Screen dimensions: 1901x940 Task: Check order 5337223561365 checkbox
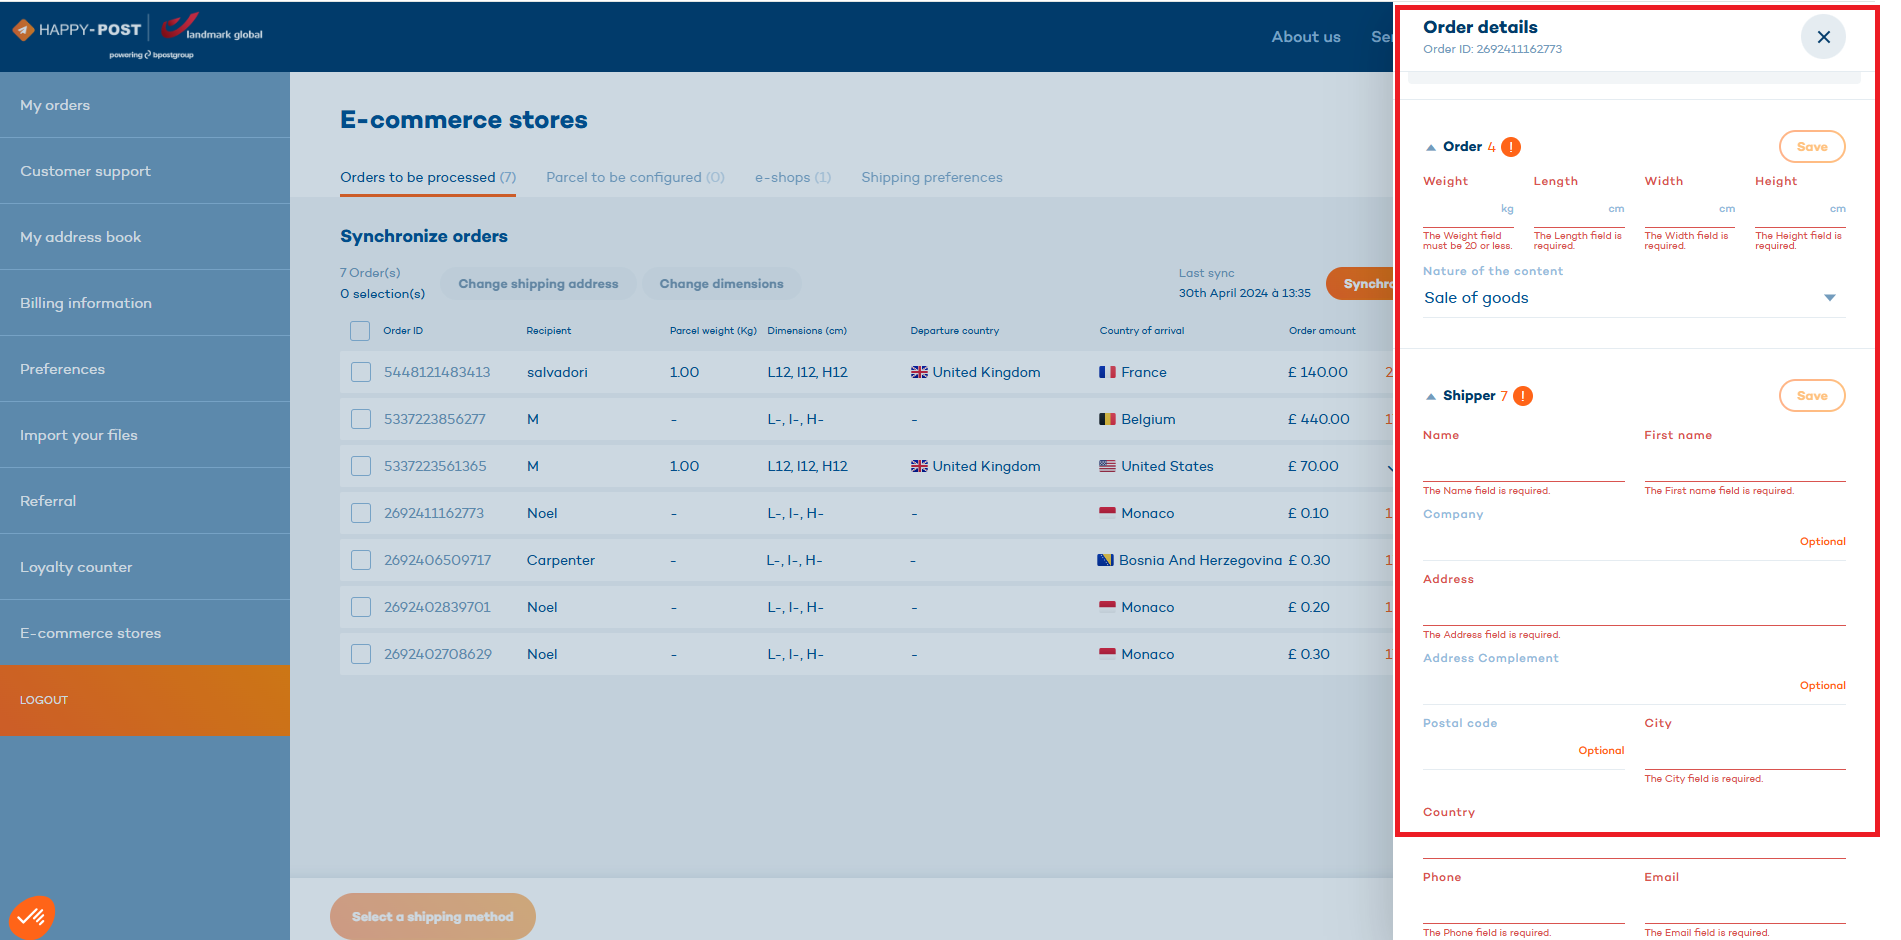click(361, 466)
